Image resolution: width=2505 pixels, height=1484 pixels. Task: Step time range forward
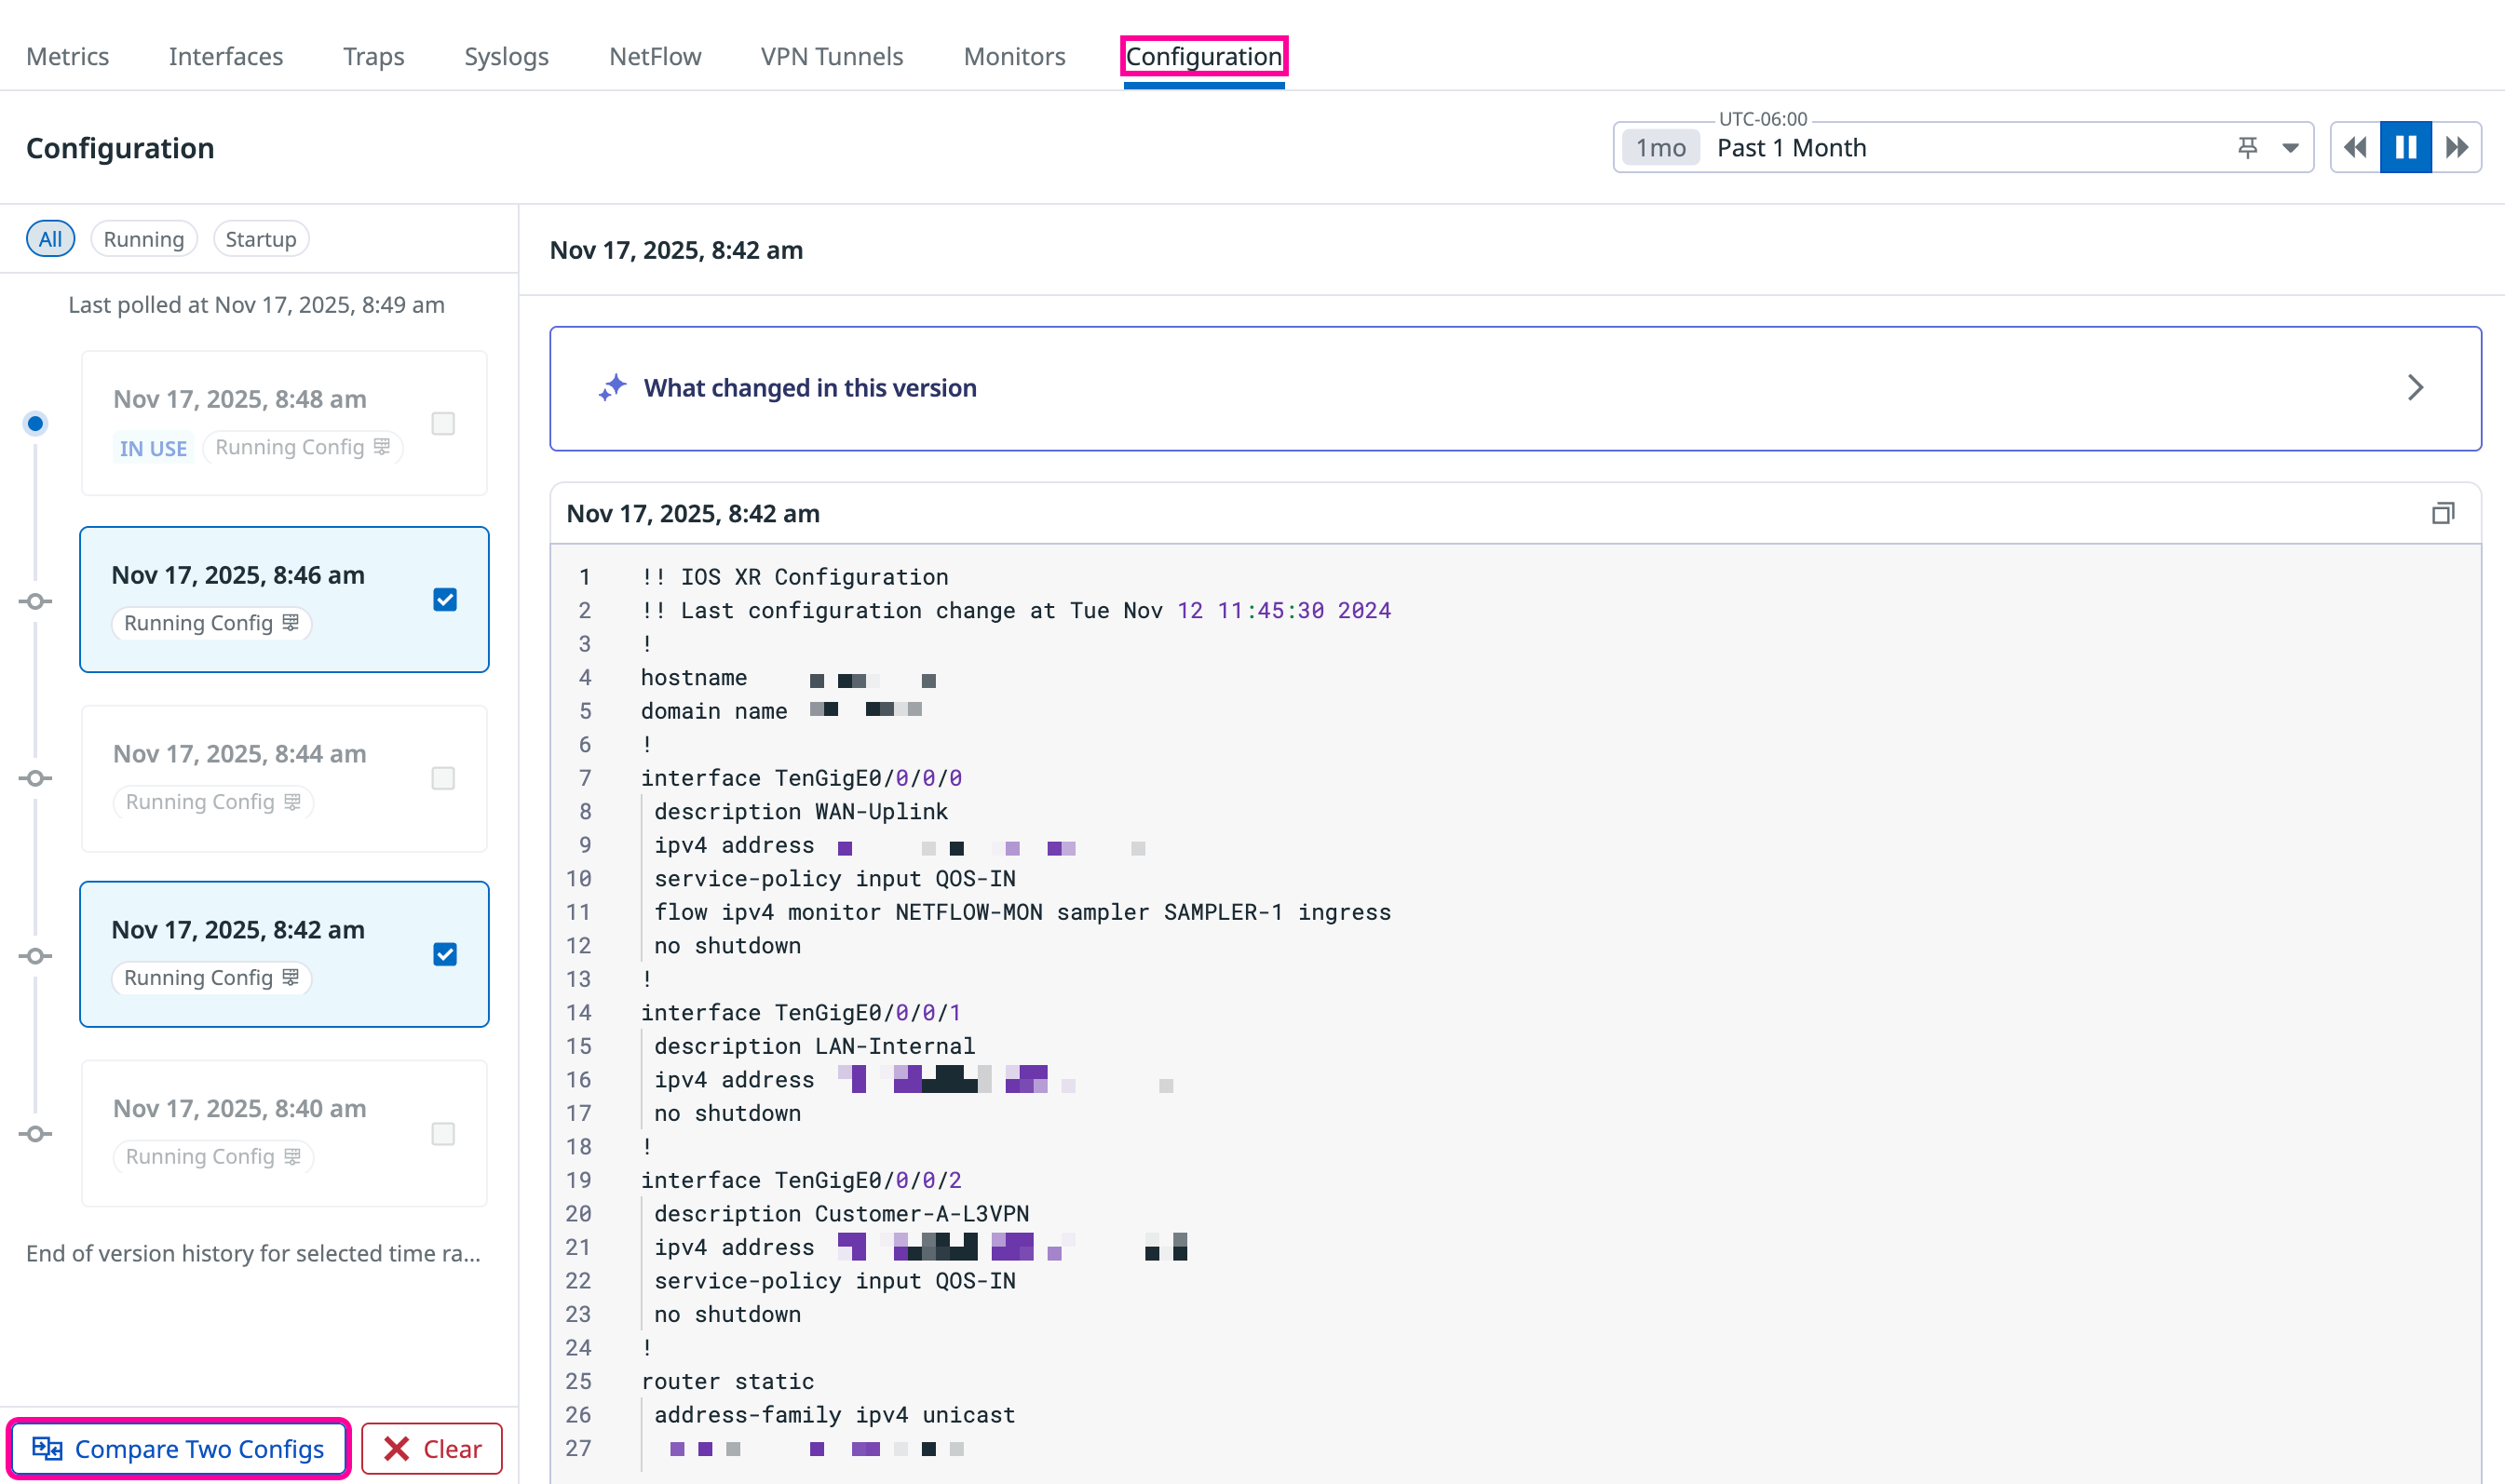2456,148
